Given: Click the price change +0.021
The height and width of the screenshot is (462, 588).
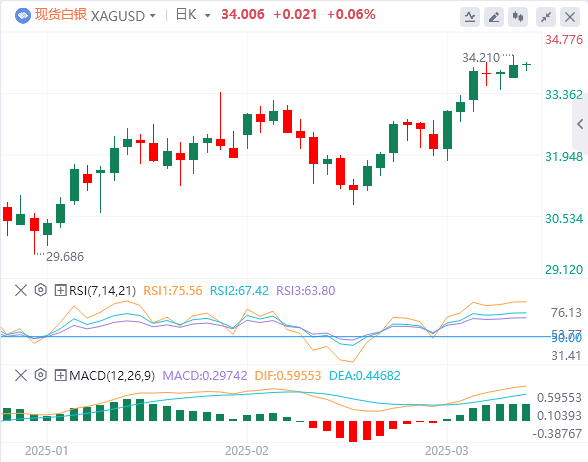Looking at the screenshot, I should pos(296,15).
